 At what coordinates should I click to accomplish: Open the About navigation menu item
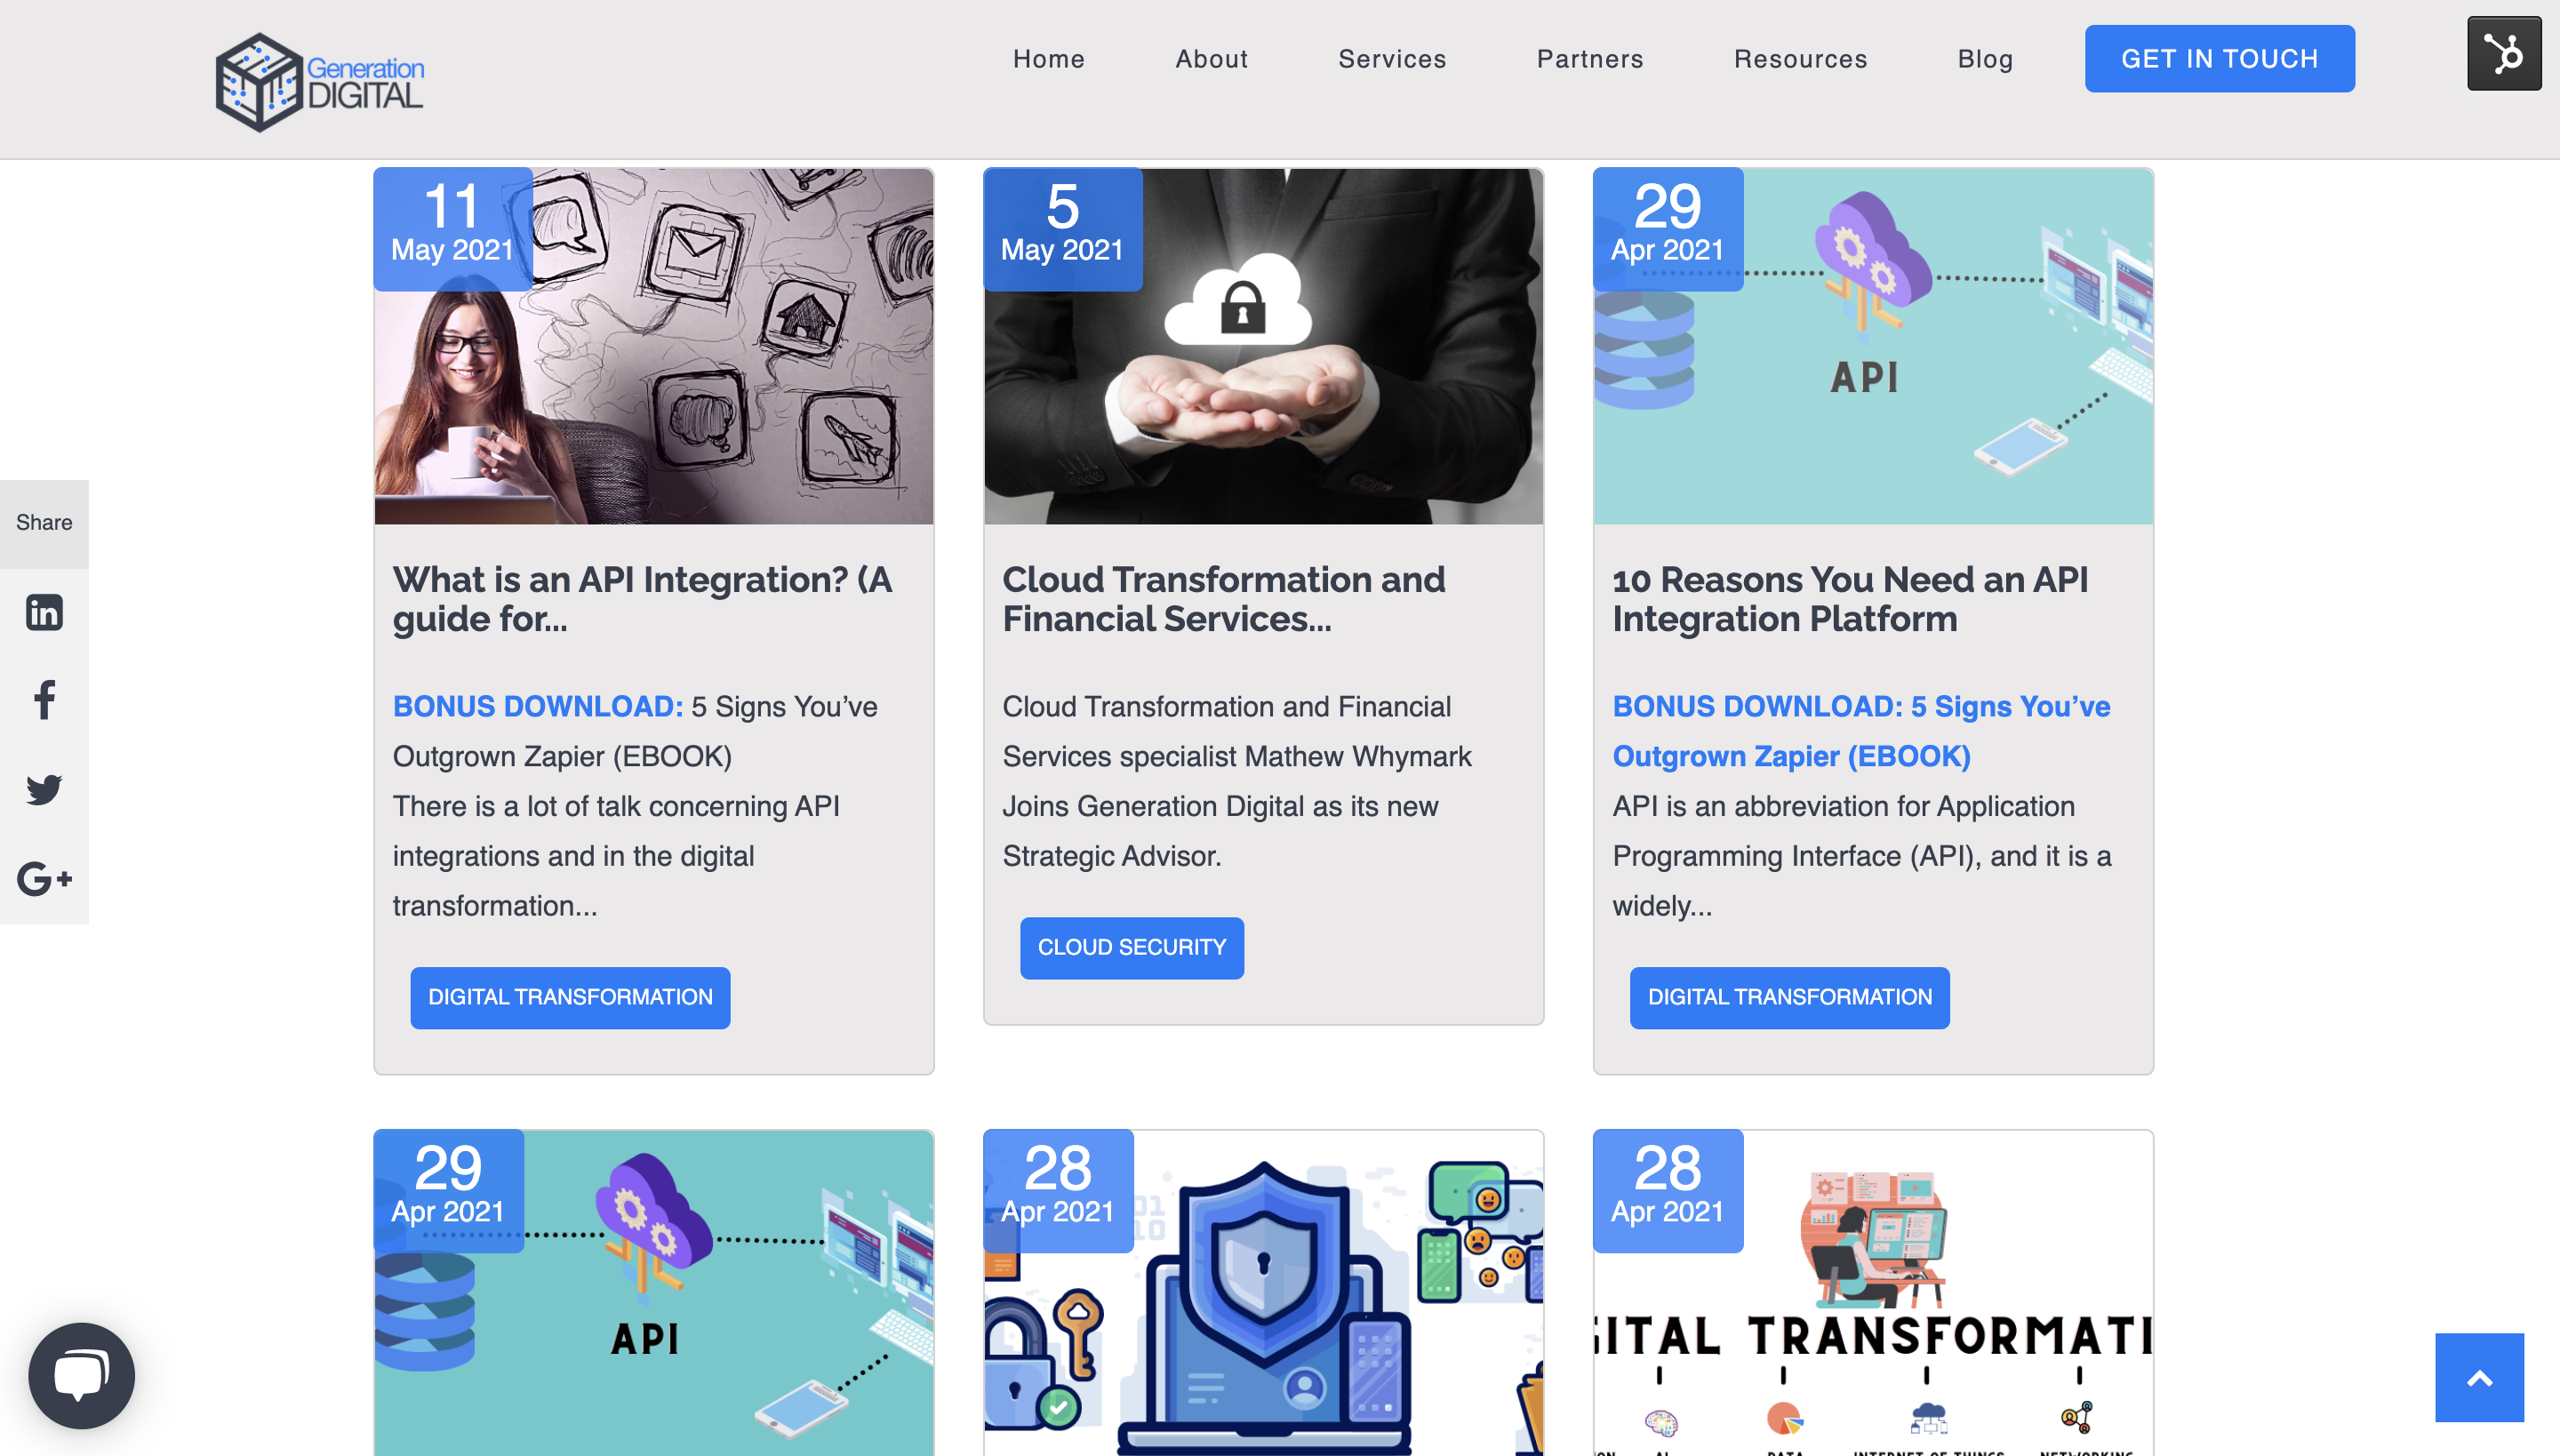1213,58
